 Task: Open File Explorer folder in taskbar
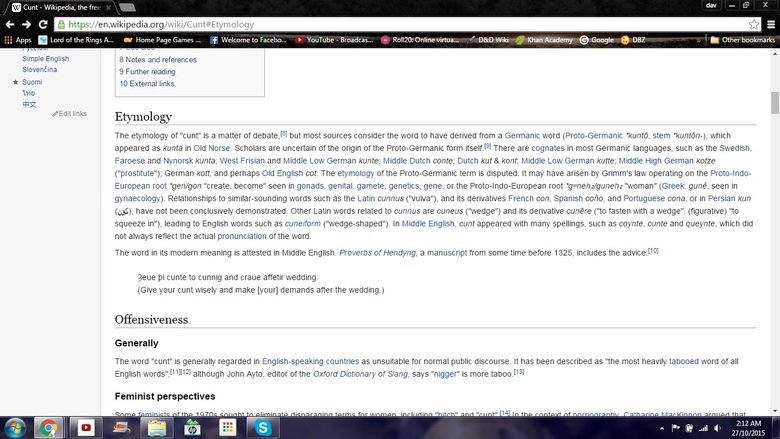(156, 426)
